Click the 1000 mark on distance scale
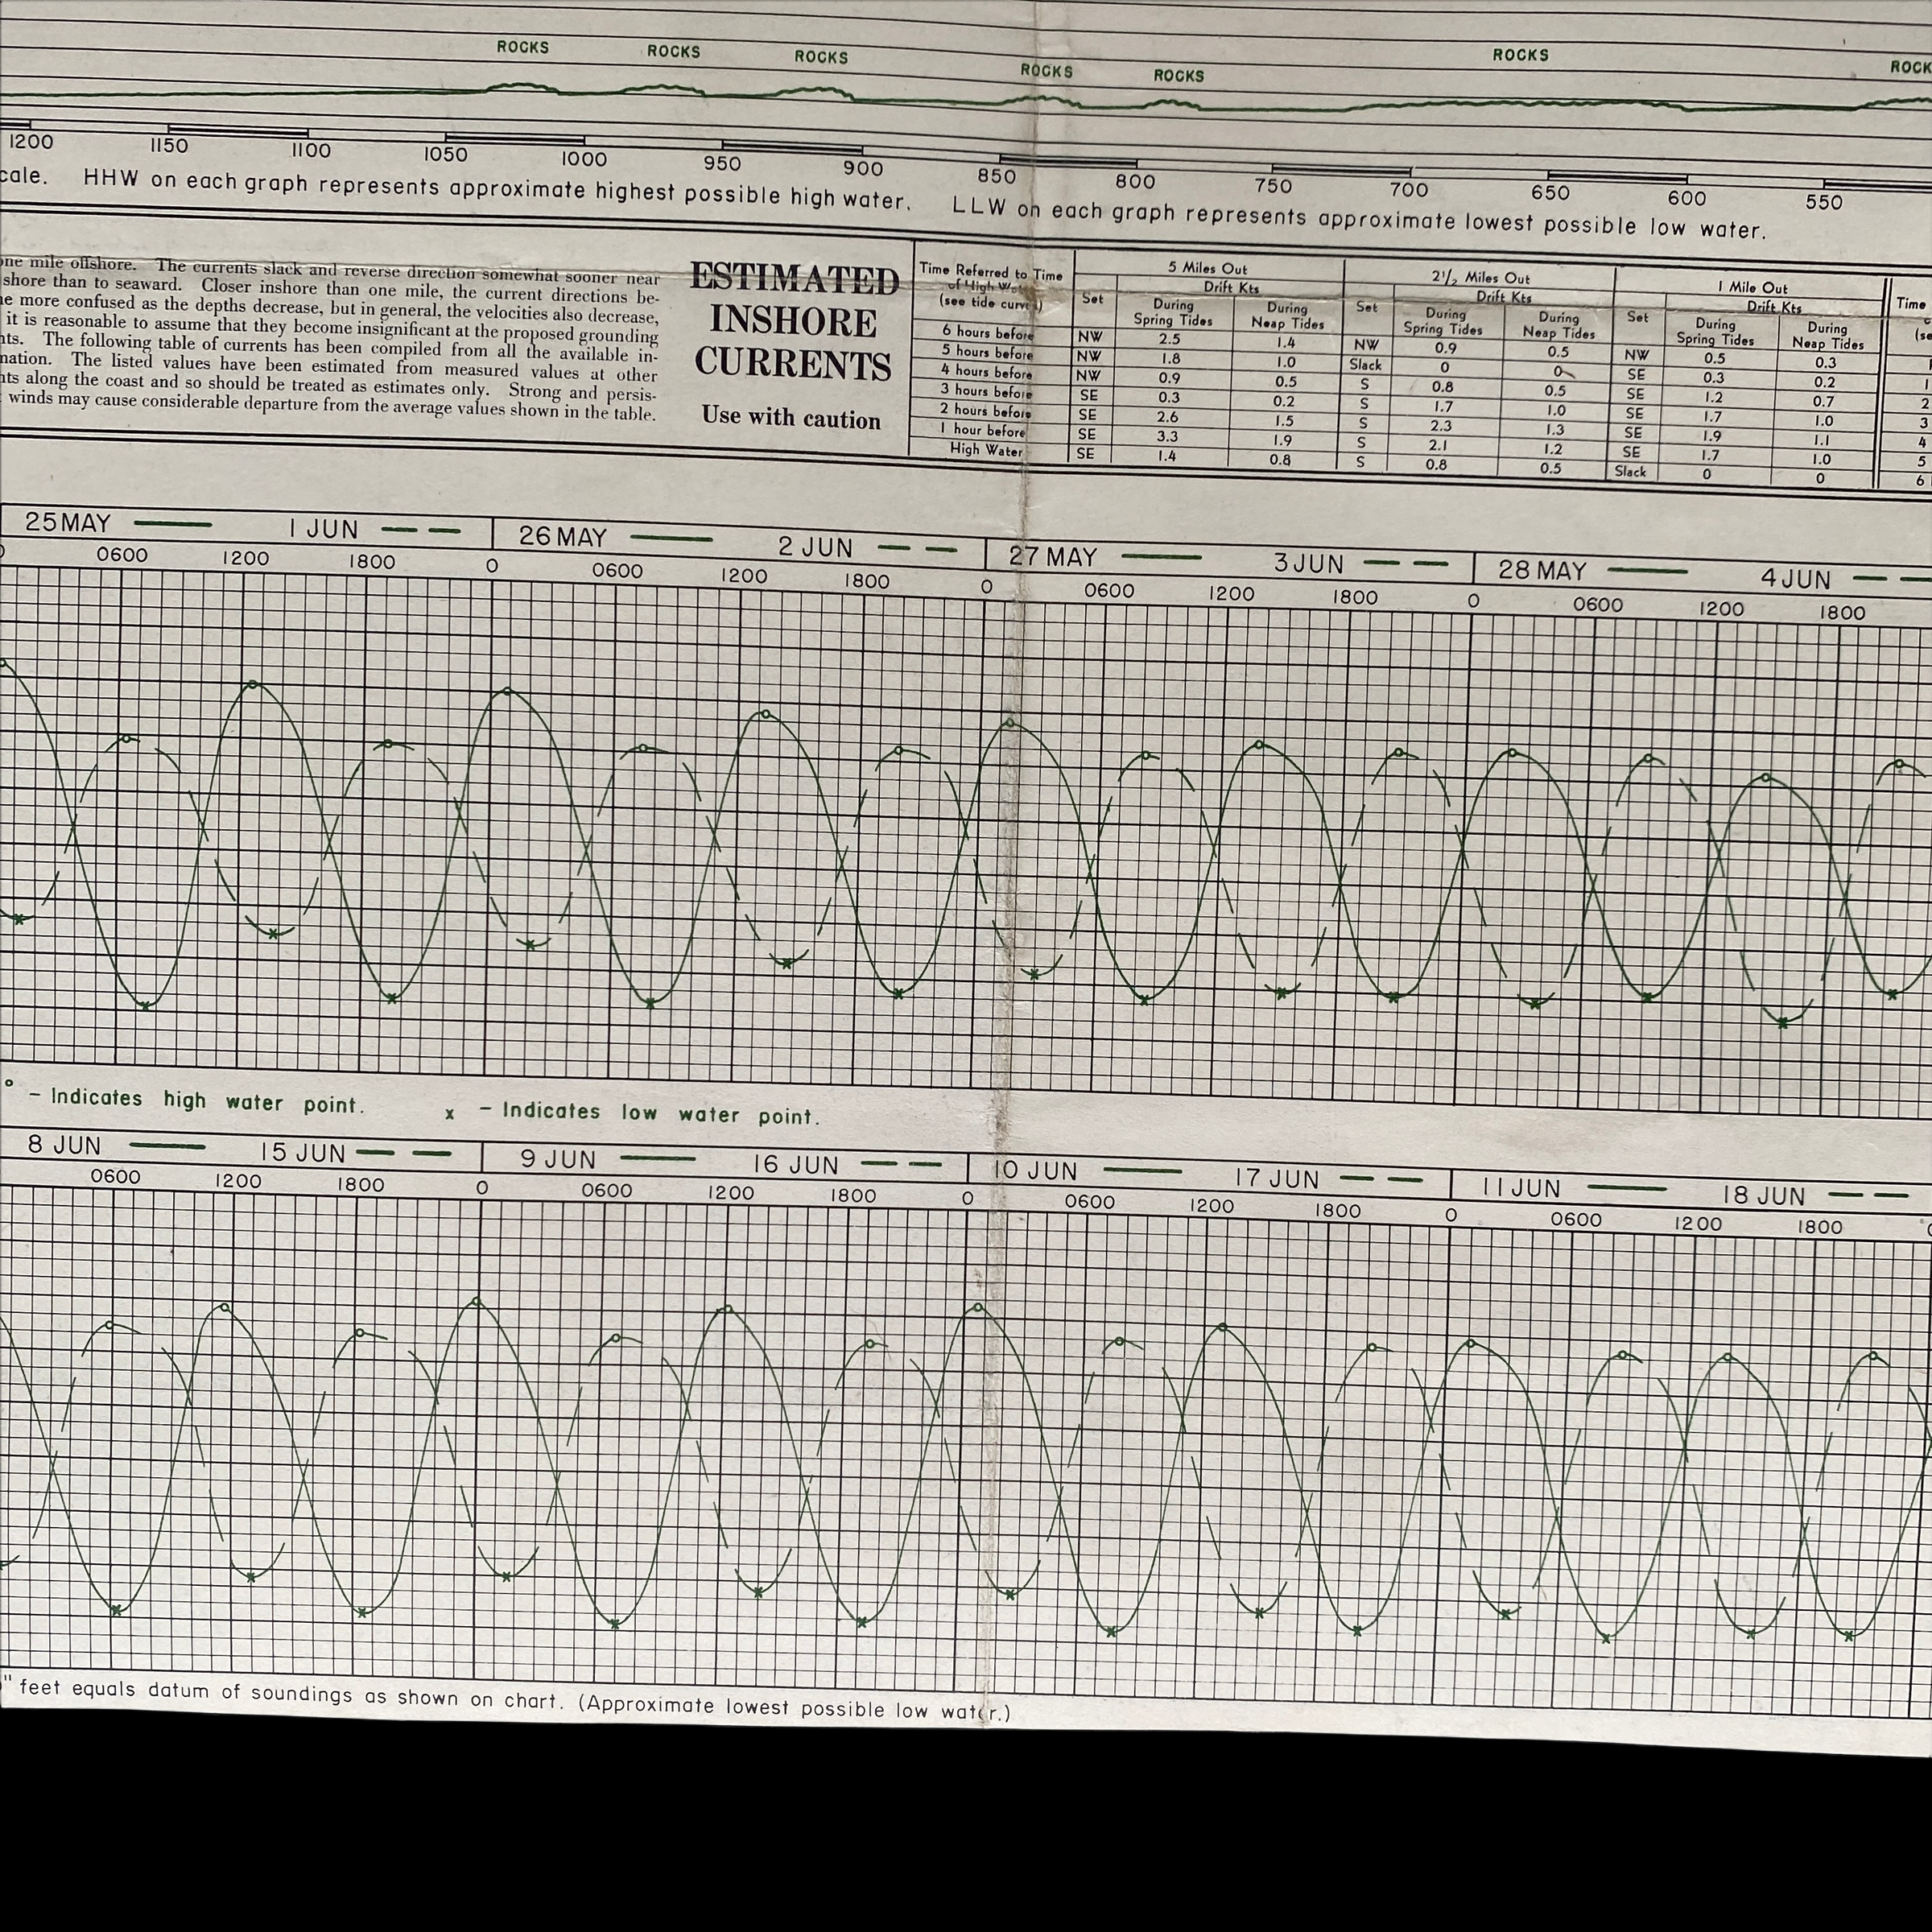1932x1932 pixels. pos(584,159)
